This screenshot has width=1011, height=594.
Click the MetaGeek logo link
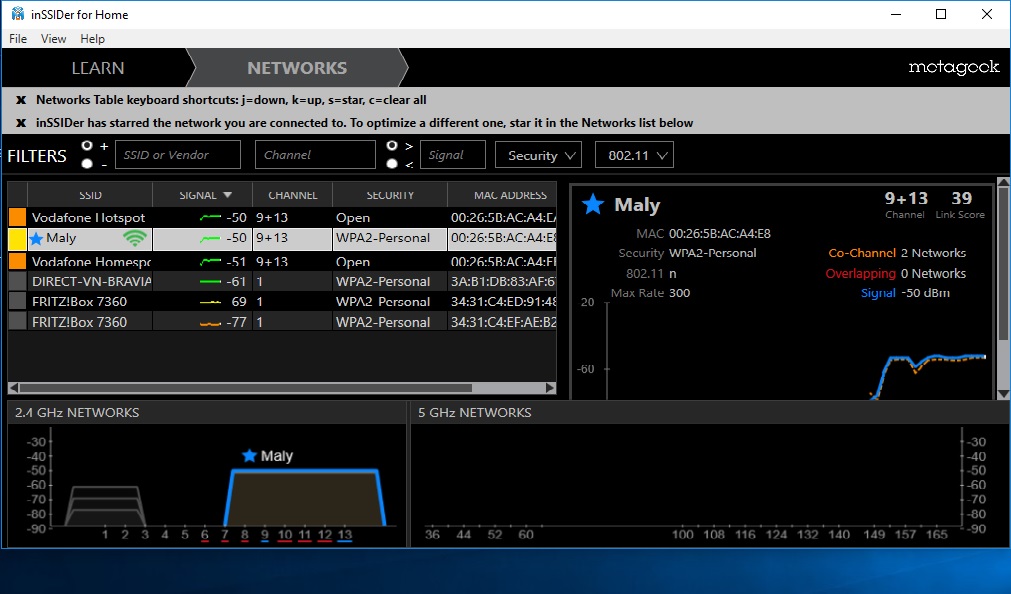(954, 67)
